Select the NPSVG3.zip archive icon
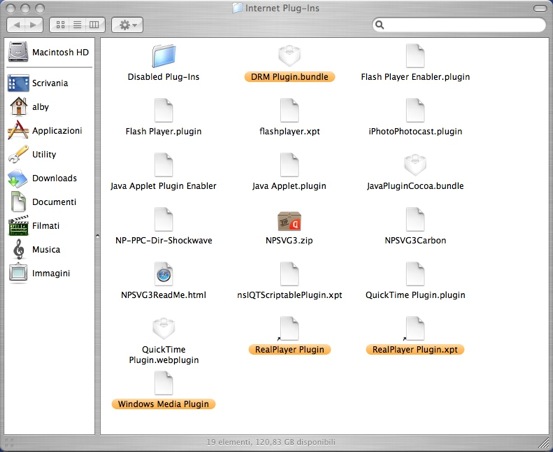 tap(289, 220)
